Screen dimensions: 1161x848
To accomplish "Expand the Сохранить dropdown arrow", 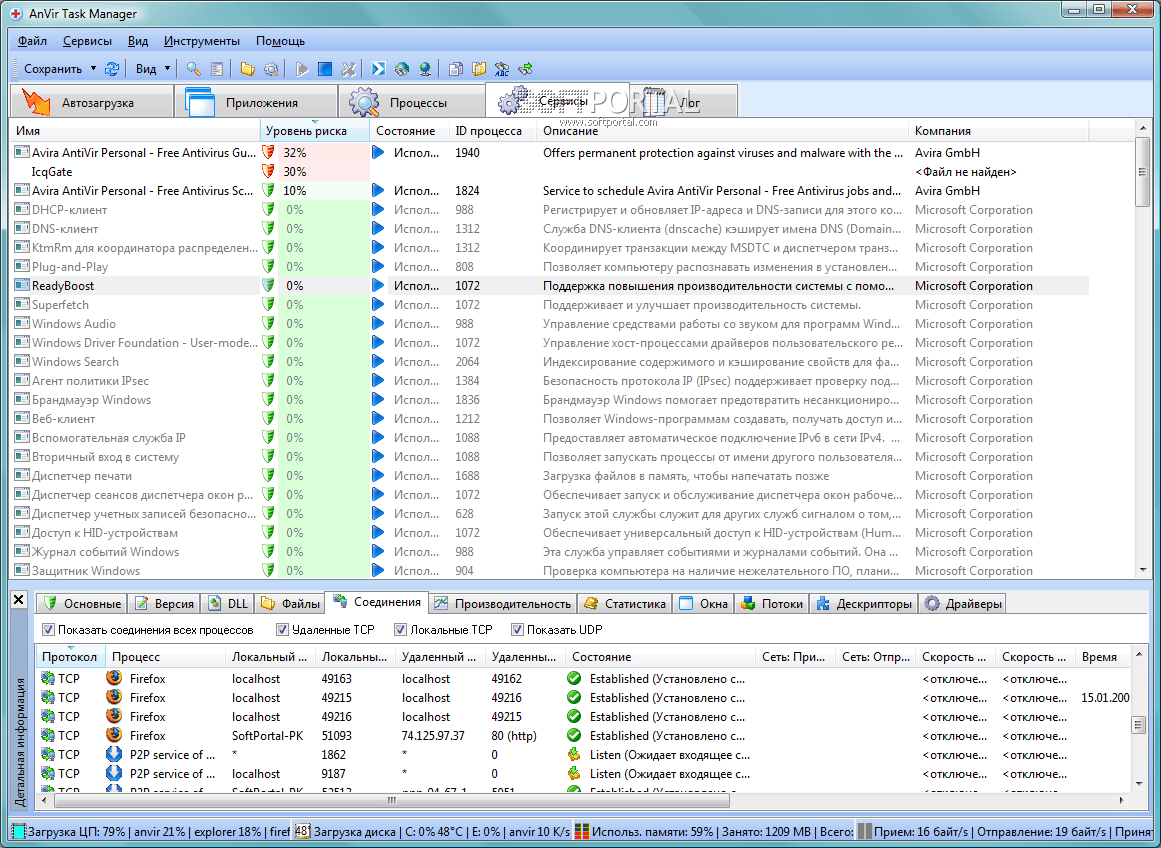I will pos(93,69).
